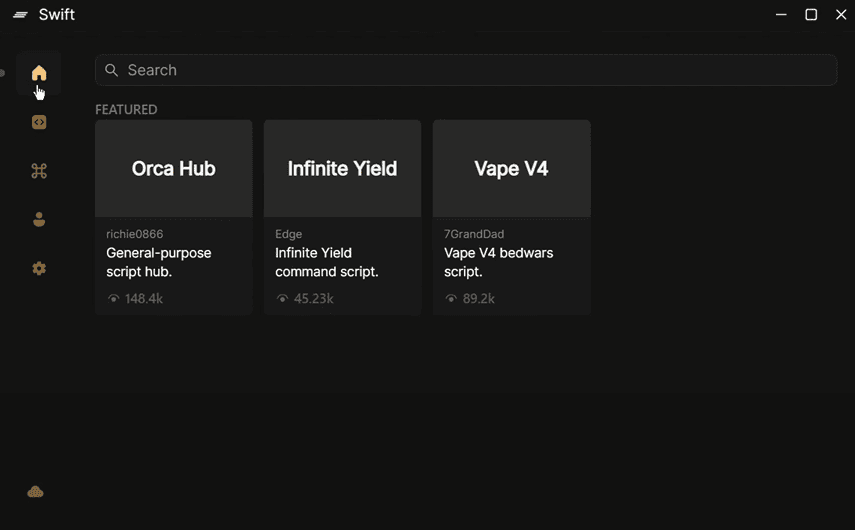The height and width of the screenshot is (530, 855).
Task: Select the 'Infinite Yield command script.' description
Action: click(x=327, y=262)
